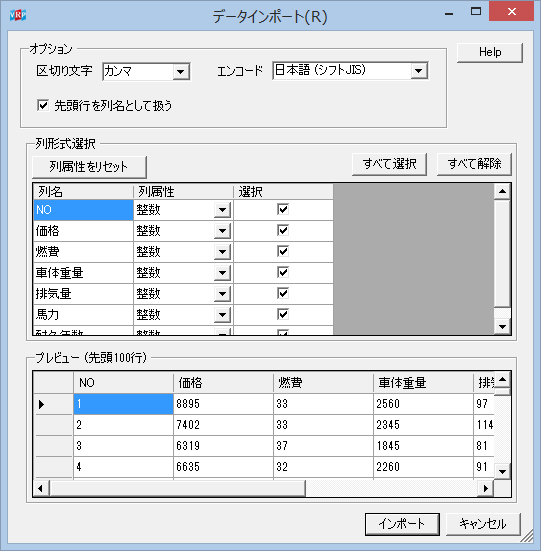The image size is (541, 551).
Task: Click すべて解除 button
Action: click(474, 164)
